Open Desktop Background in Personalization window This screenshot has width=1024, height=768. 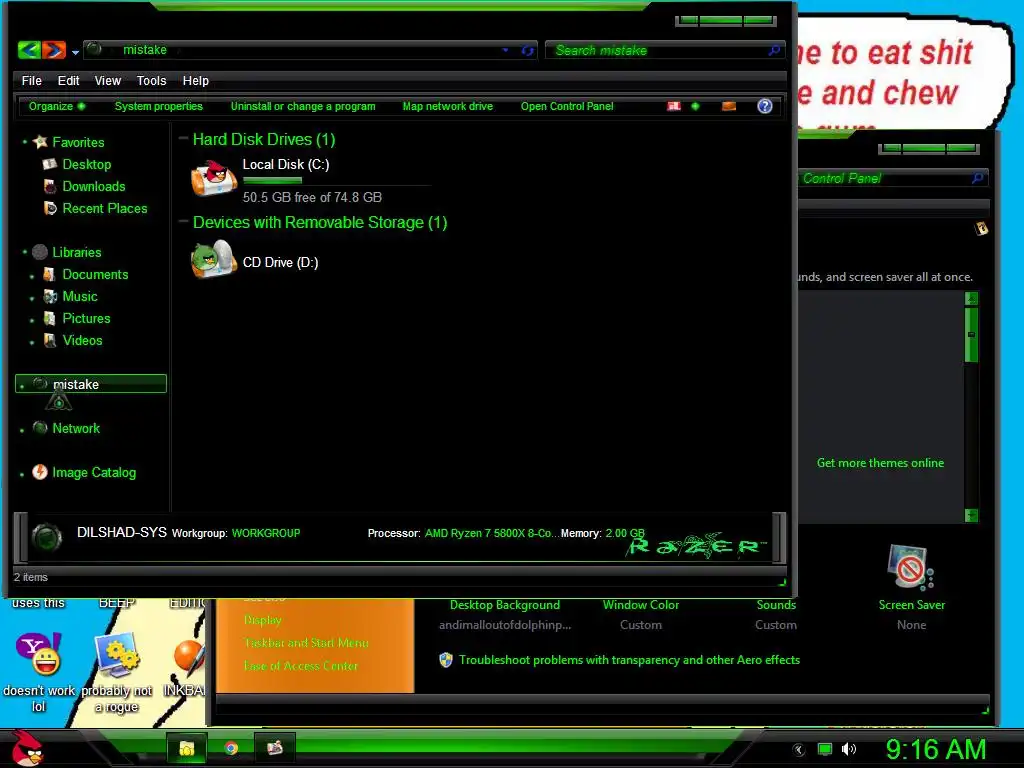tap(504, 605)
